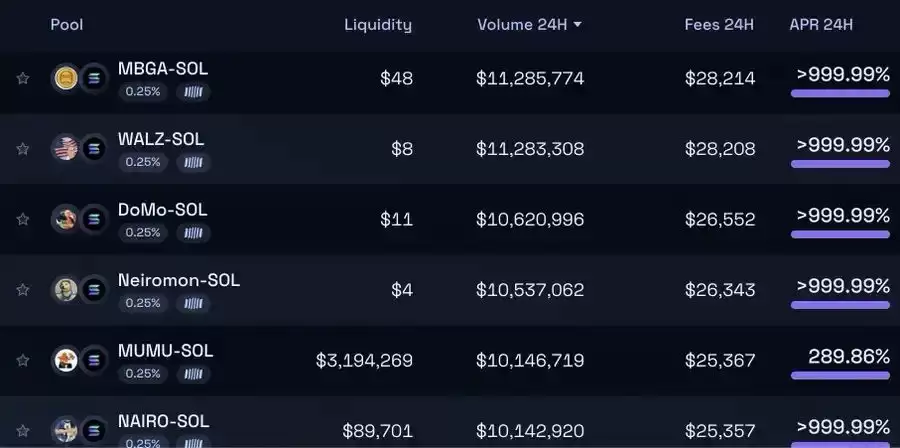Click the Neiromon token icon
Screen dimensions: 900x448
[65, 290]
